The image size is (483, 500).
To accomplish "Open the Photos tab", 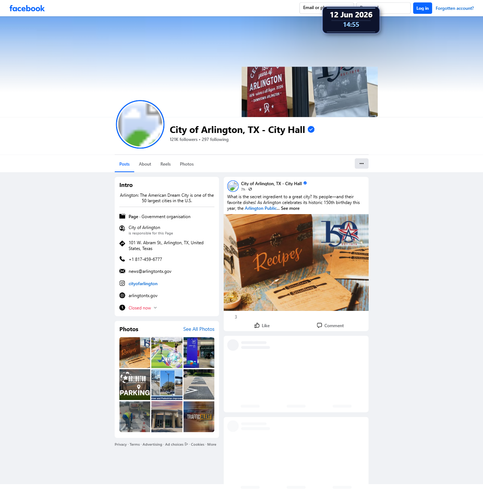I will tap(187, 164).
